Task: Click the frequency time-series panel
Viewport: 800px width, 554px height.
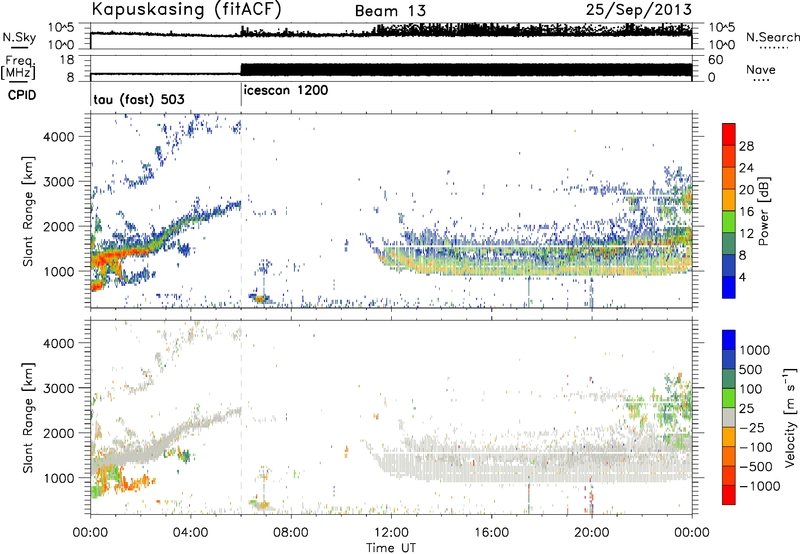Action: coord(391,68)
